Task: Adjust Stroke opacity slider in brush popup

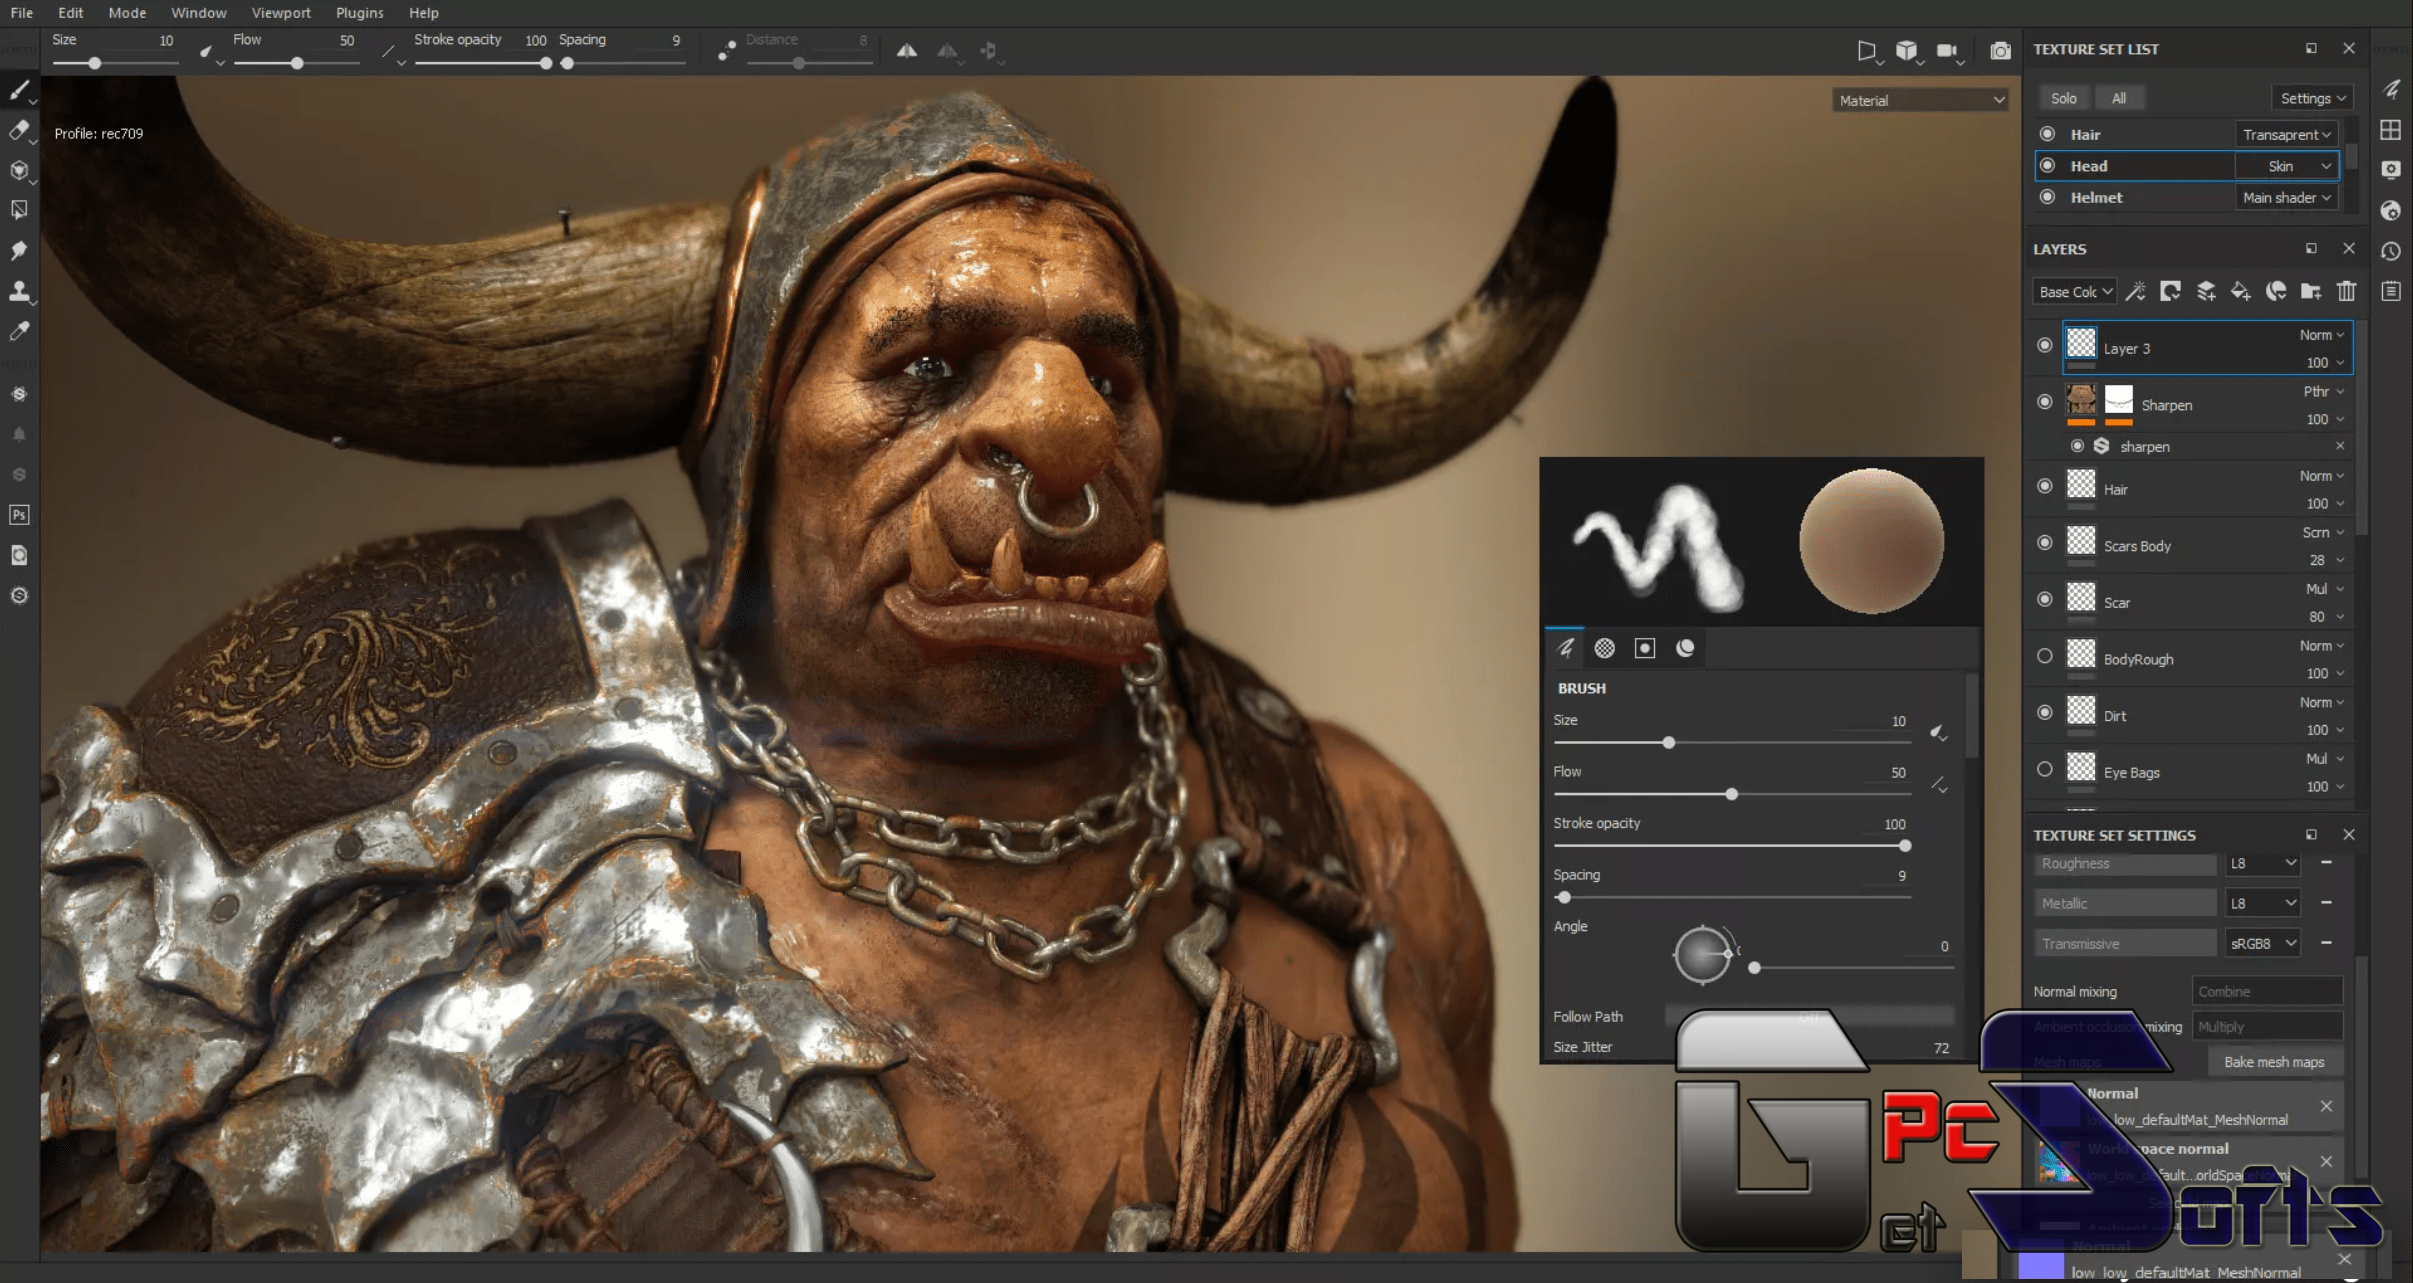Action: 1732,846
